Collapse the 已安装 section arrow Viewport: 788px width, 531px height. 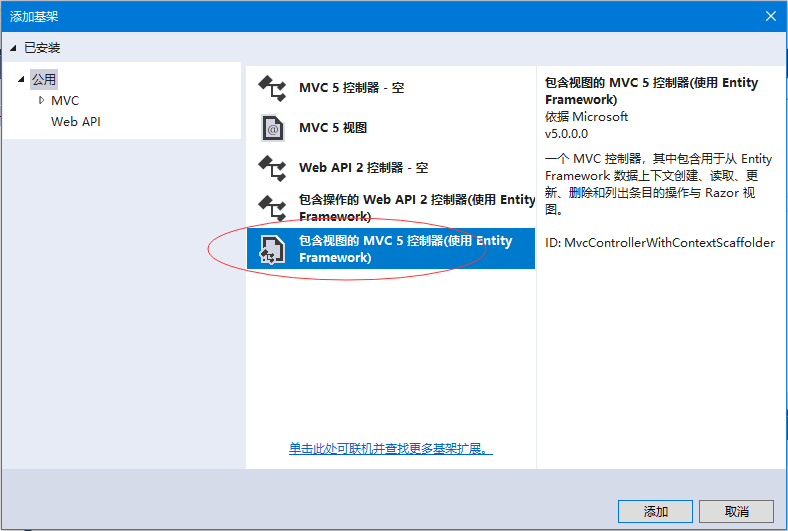(x=13, y=48)
